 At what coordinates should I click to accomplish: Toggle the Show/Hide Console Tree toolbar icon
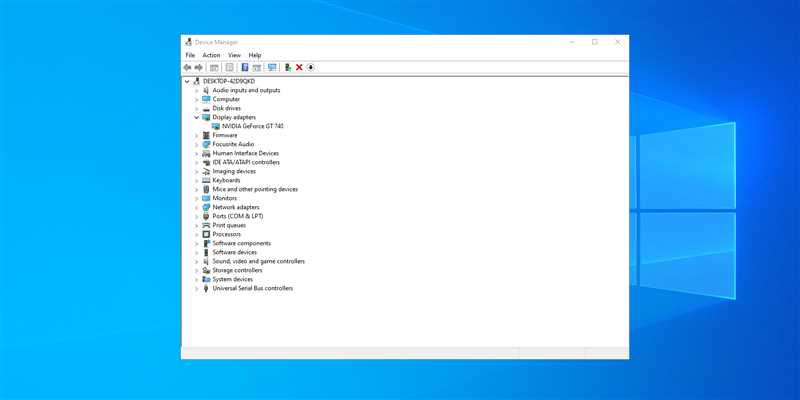coord(214,67)
